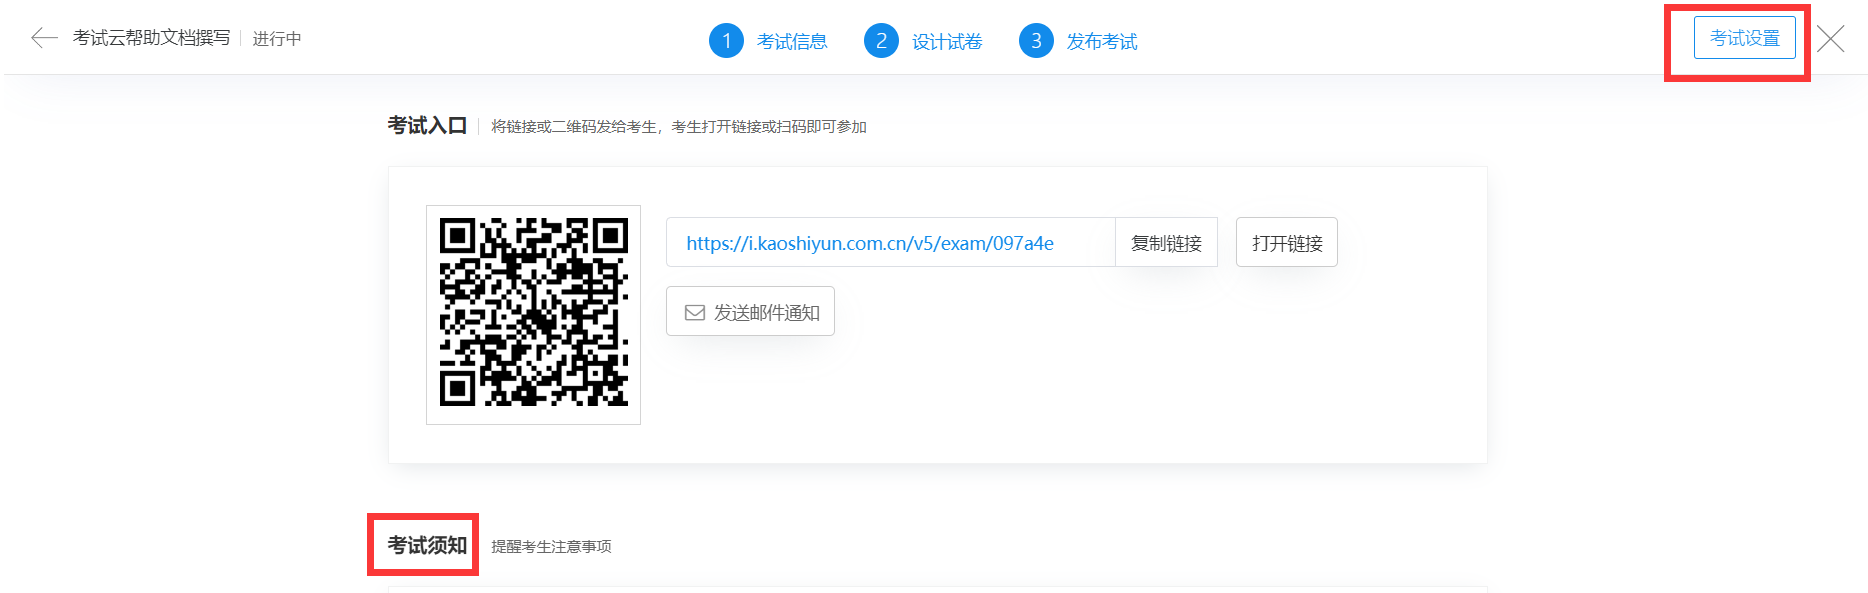Click the back arrow icon
Viewport: 1868px width, 593px height.
44,38
